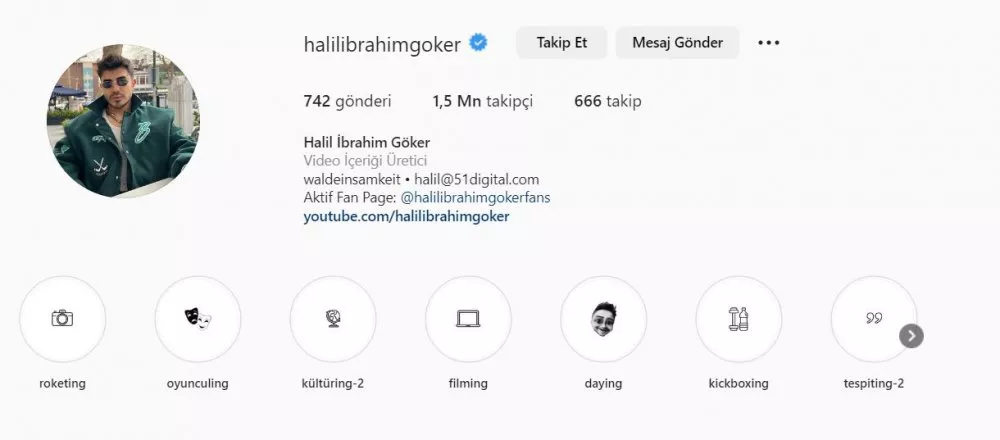
Task: Open the oyunculing theater masks highlight
Action: pyautogui.click(x=198, y=319)
